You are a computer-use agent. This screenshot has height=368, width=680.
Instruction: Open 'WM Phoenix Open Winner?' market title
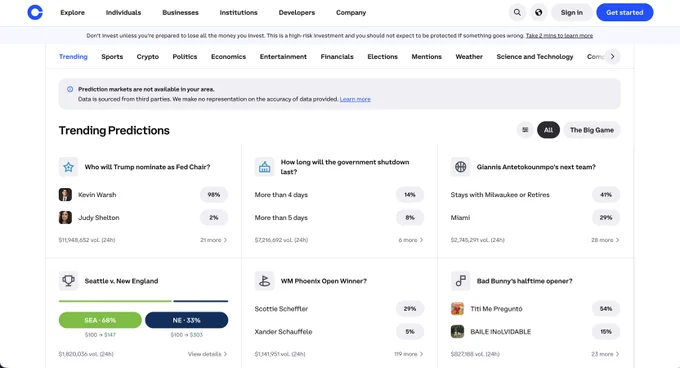pyautogui.click(x=324, y=281)
